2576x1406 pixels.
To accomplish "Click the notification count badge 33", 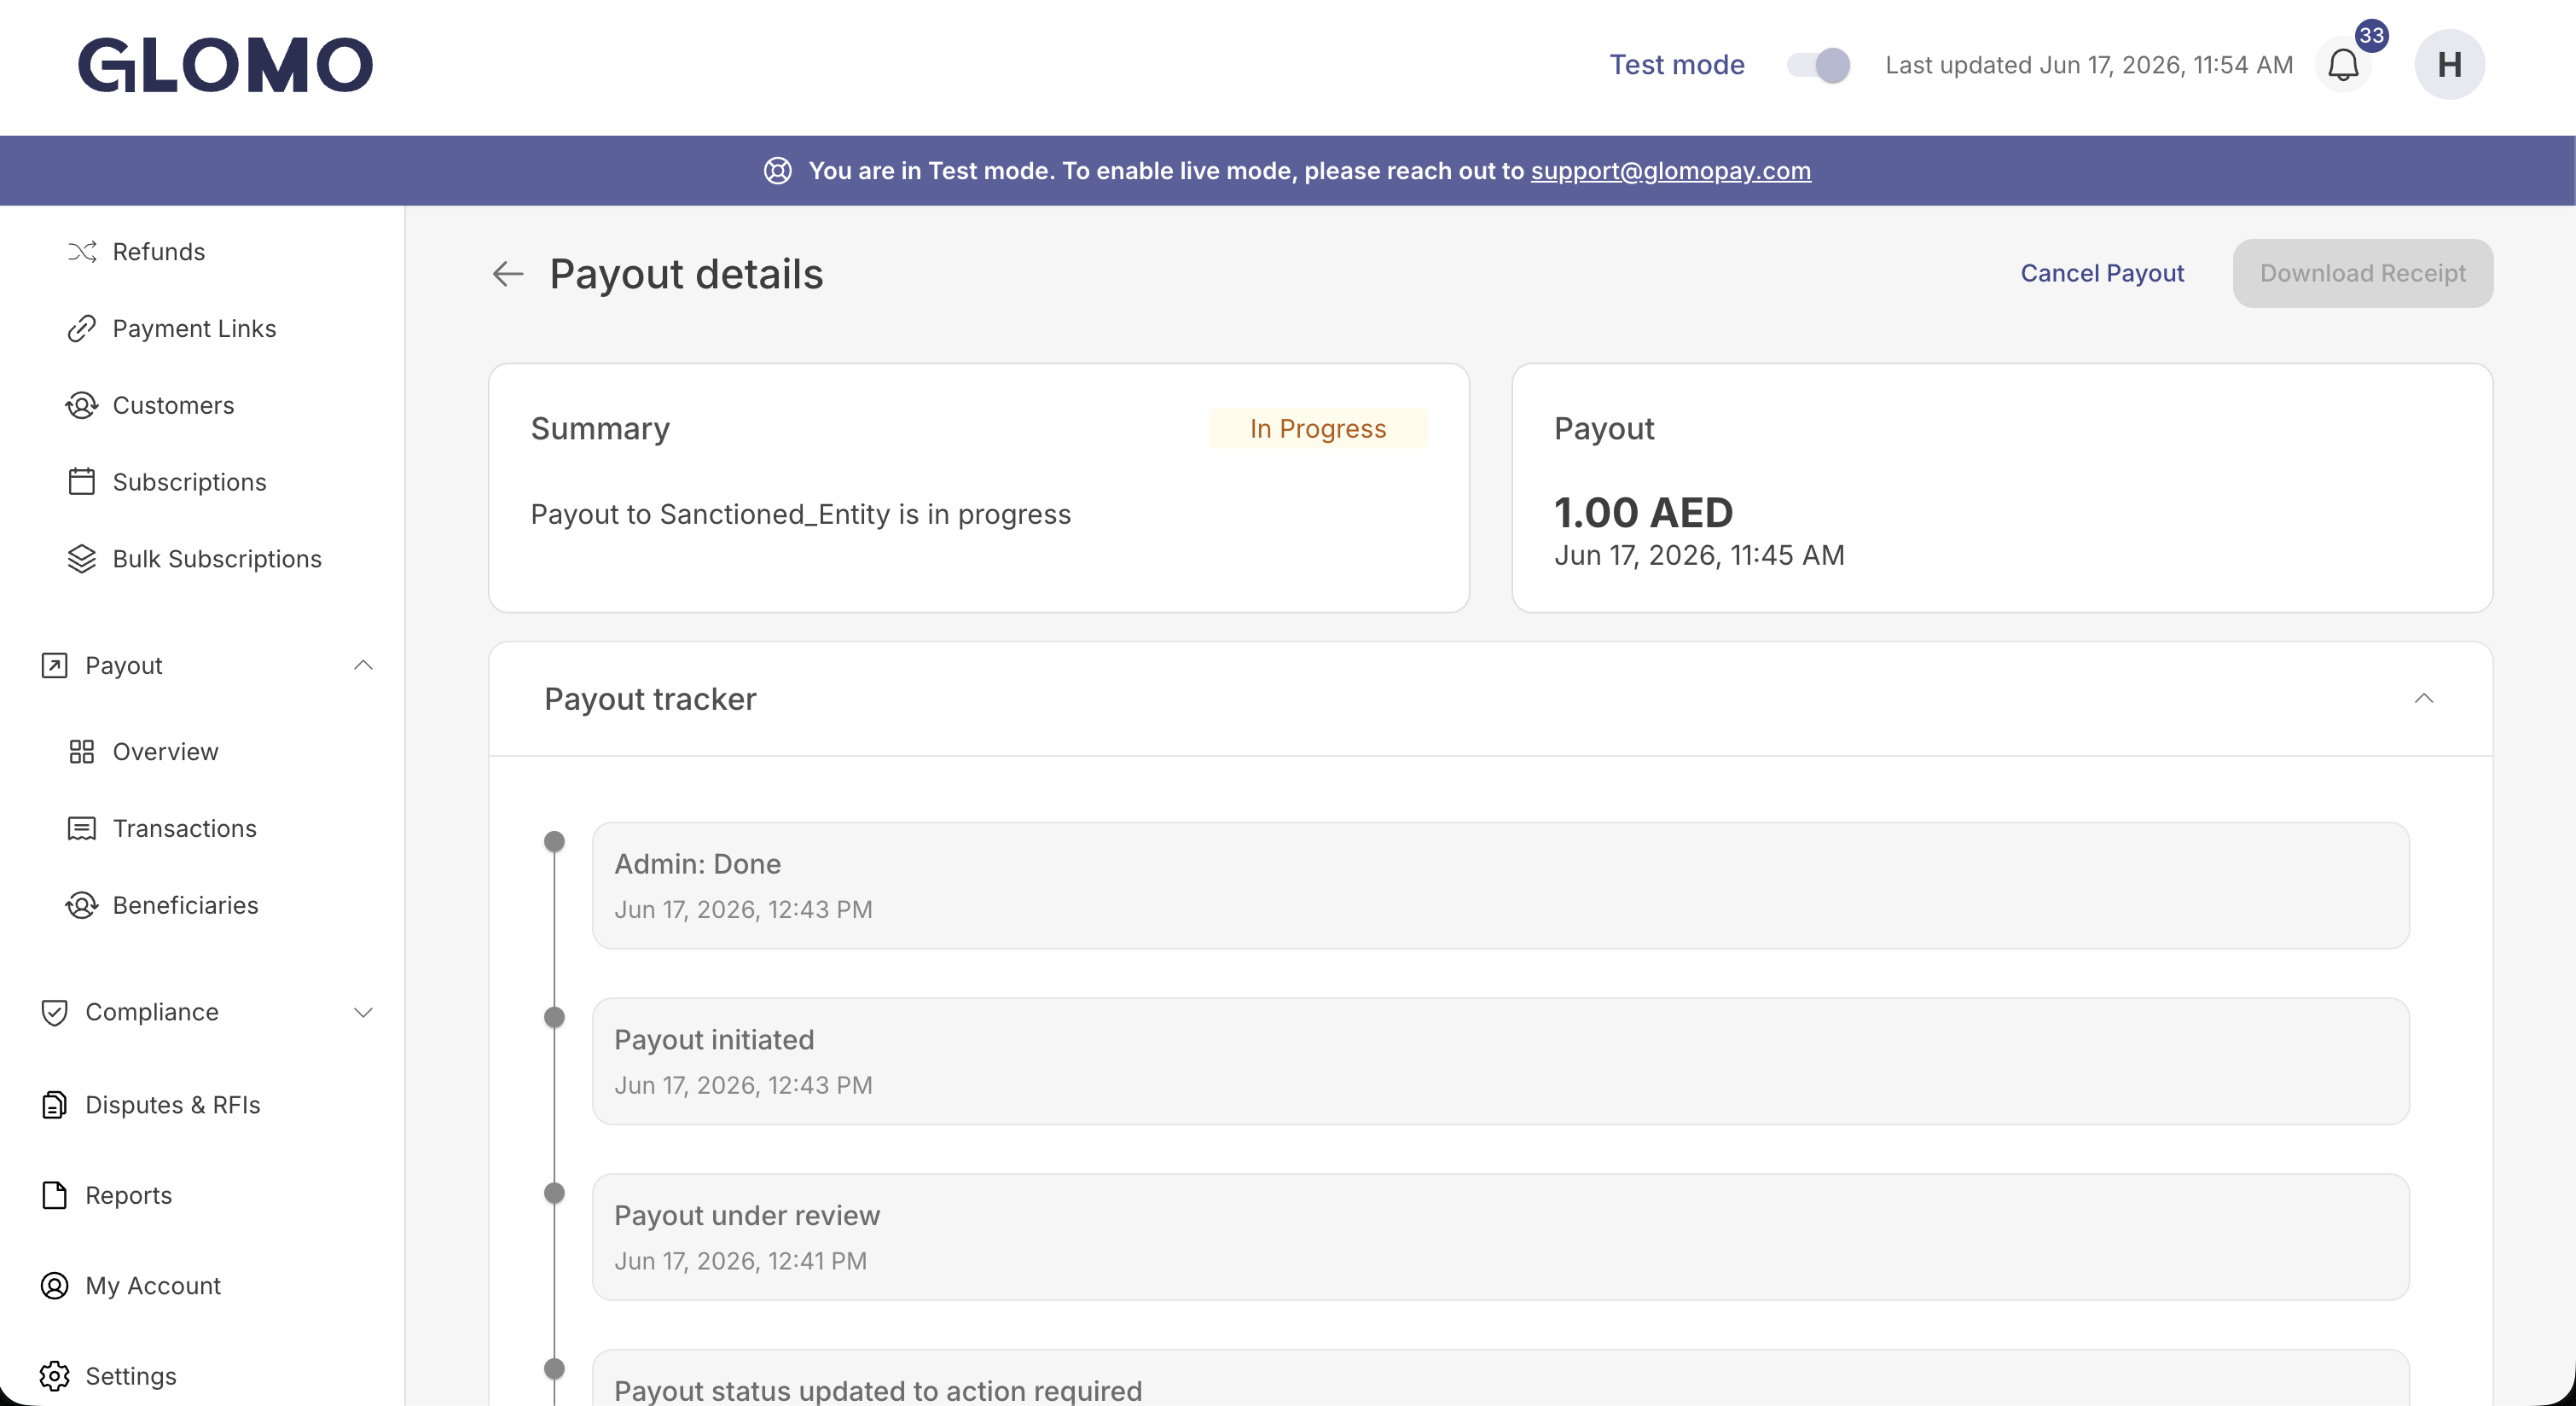I will 2372,36.
